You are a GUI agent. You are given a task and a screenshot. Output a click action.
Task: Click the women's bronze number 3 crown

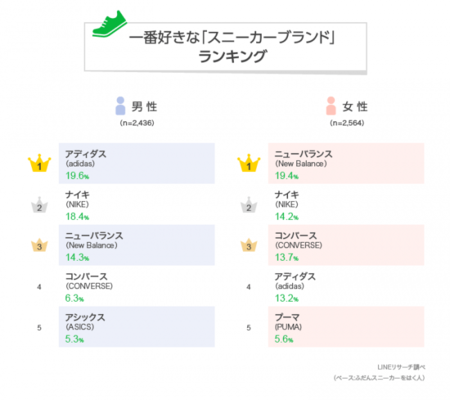click(x=249, y=245)
